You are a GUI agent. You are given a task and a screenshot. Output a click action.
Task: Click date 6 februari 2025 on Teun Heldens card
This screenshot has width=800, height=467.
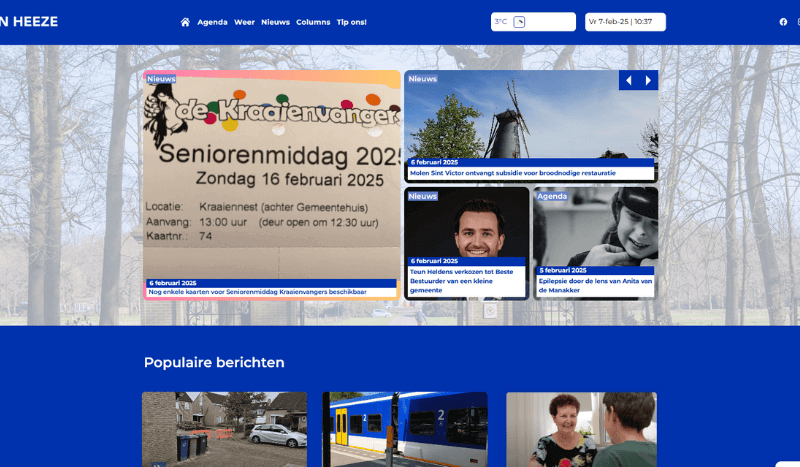[434, 261]
